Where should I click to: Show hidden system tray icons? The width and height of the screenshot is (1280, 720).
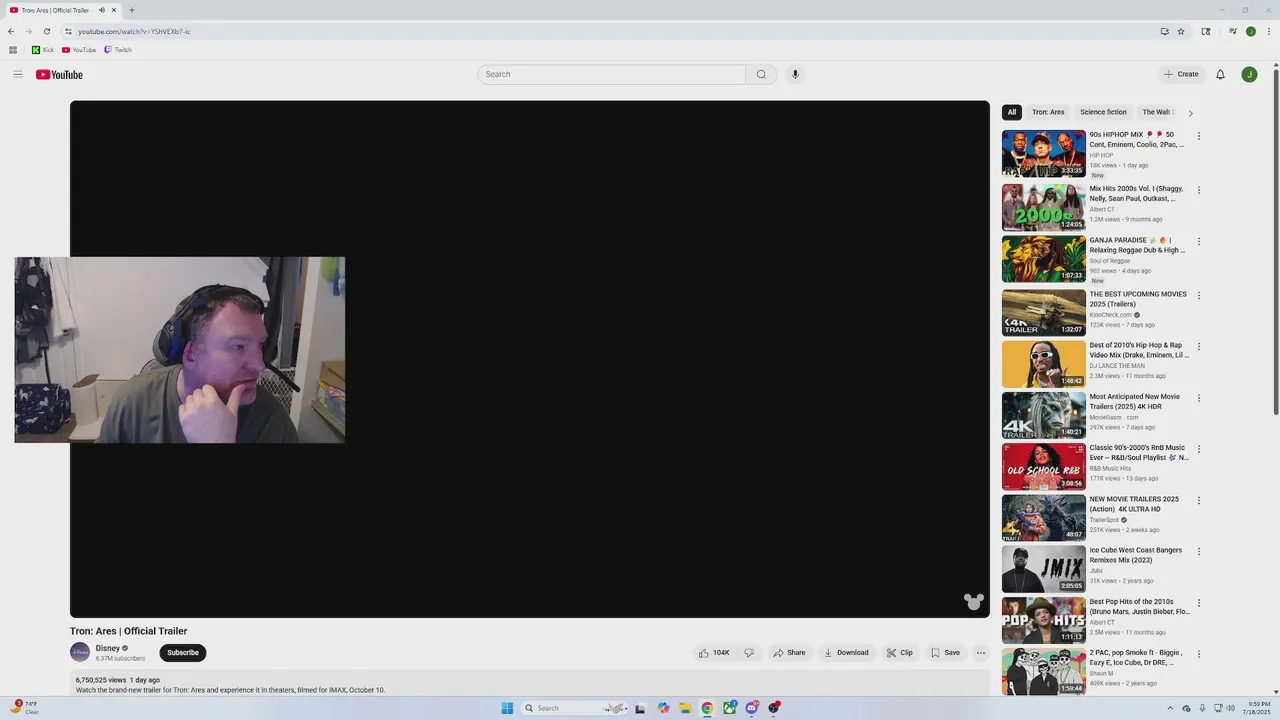(x=1171, y=708)
